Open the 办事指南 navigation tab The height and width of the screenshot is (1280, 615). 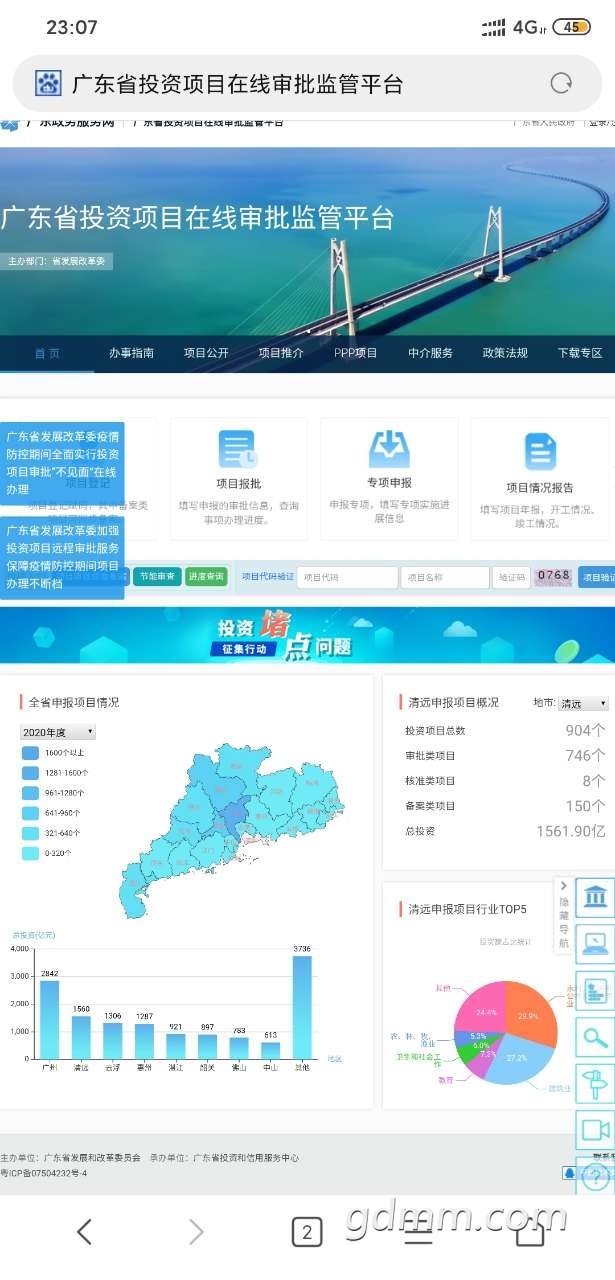[132, 353]
